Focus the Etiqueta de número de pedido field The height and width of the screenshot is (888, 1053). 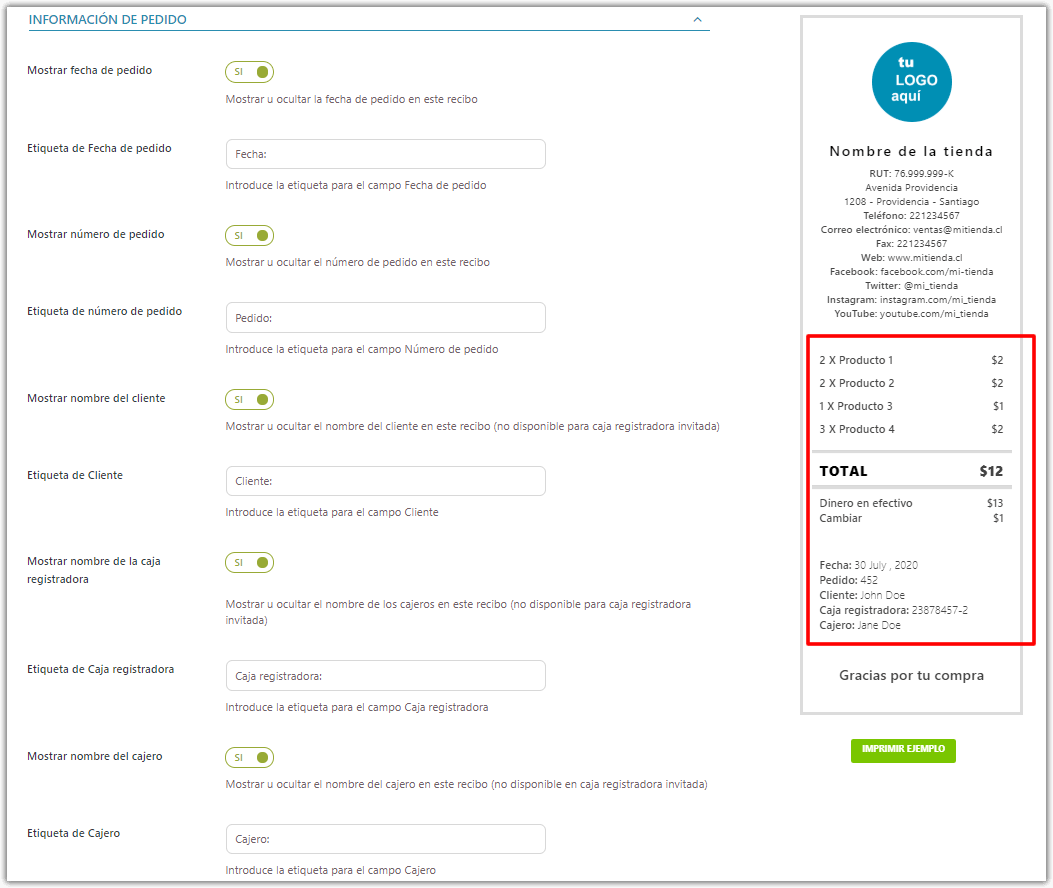coord(385,318)
